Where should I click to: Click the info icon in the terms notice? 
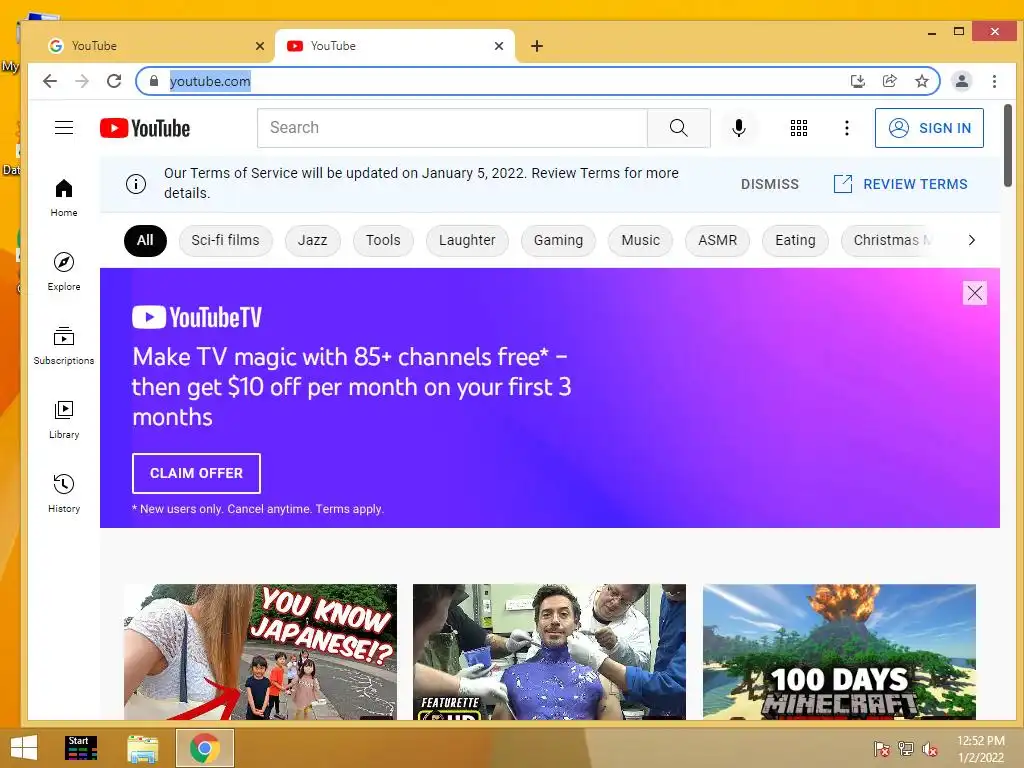[136, 184]
